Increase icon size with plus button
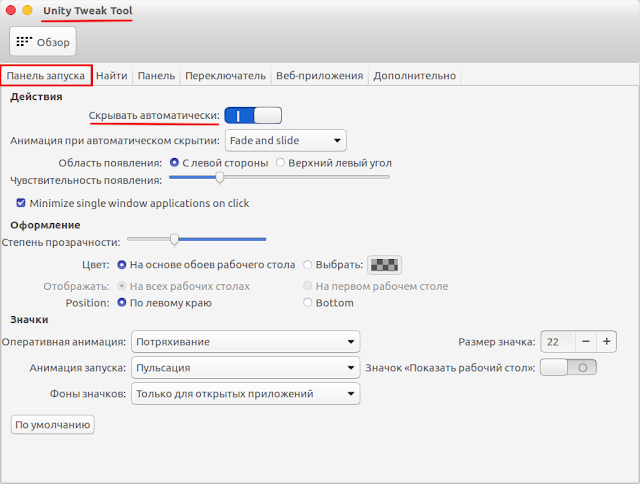This screenshot has width=640, height=484. click(x=607, y=342)
